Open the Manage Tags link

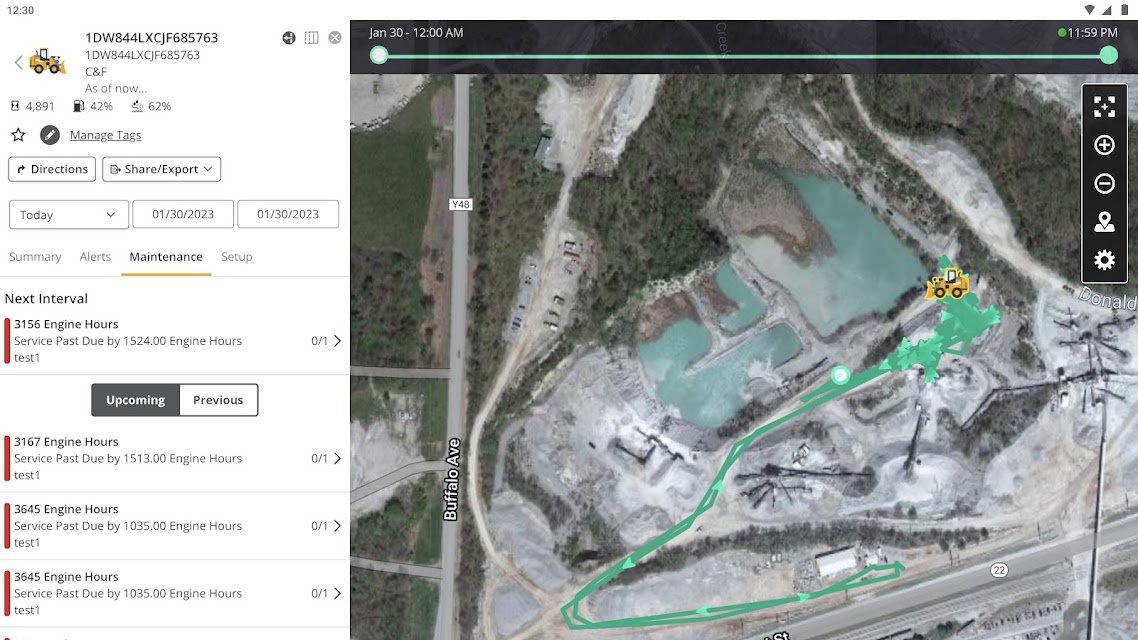pyautogui.click(x=105, y=135)
